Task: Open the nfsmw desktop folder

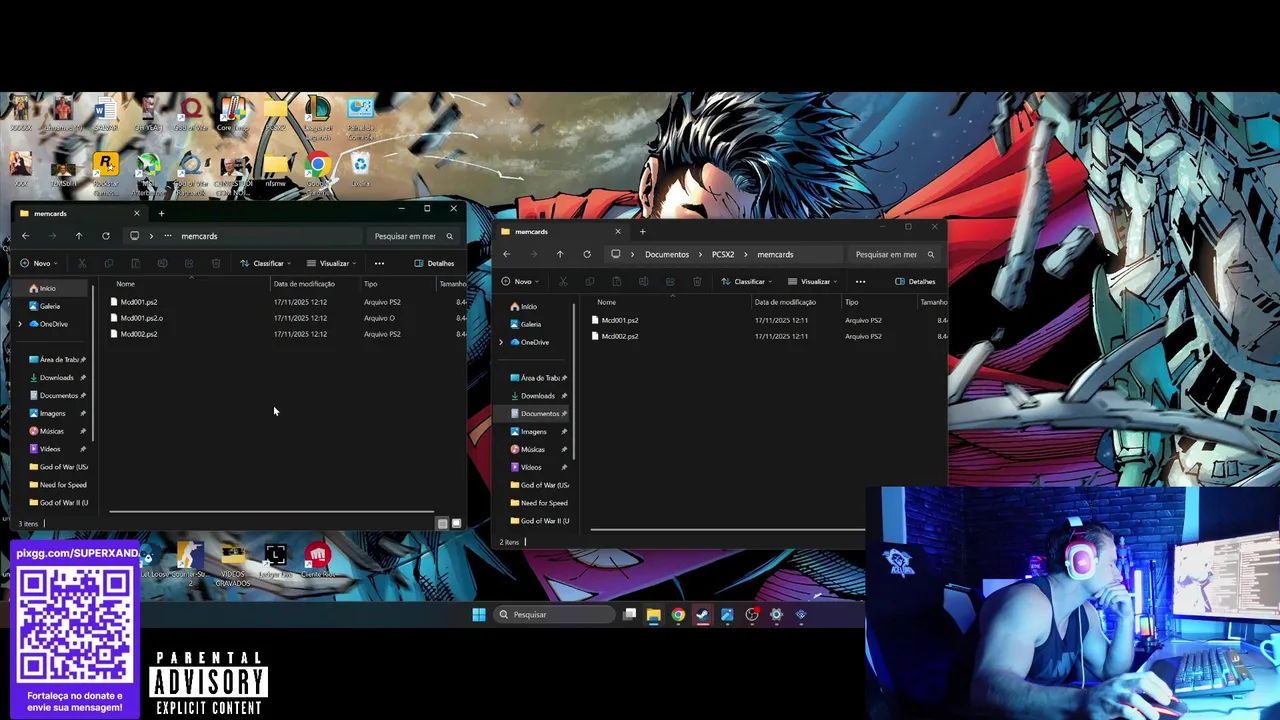Action: coord(275,171)
